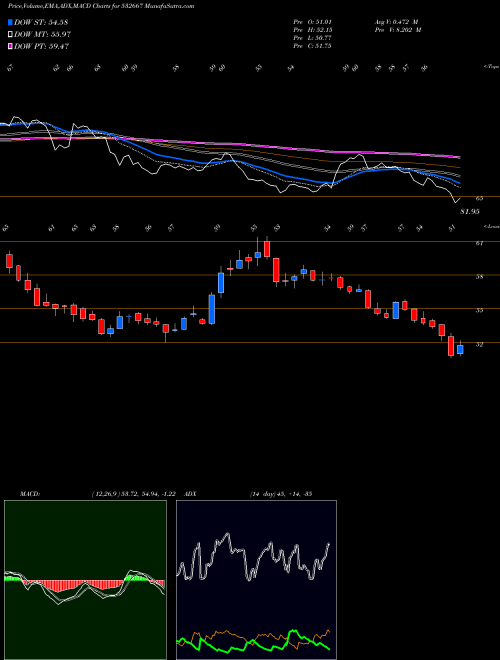The height and width of the screenshot is (660, 500).
Task: Click the Pre C: 51.75 value
Action: coord(312,46)
